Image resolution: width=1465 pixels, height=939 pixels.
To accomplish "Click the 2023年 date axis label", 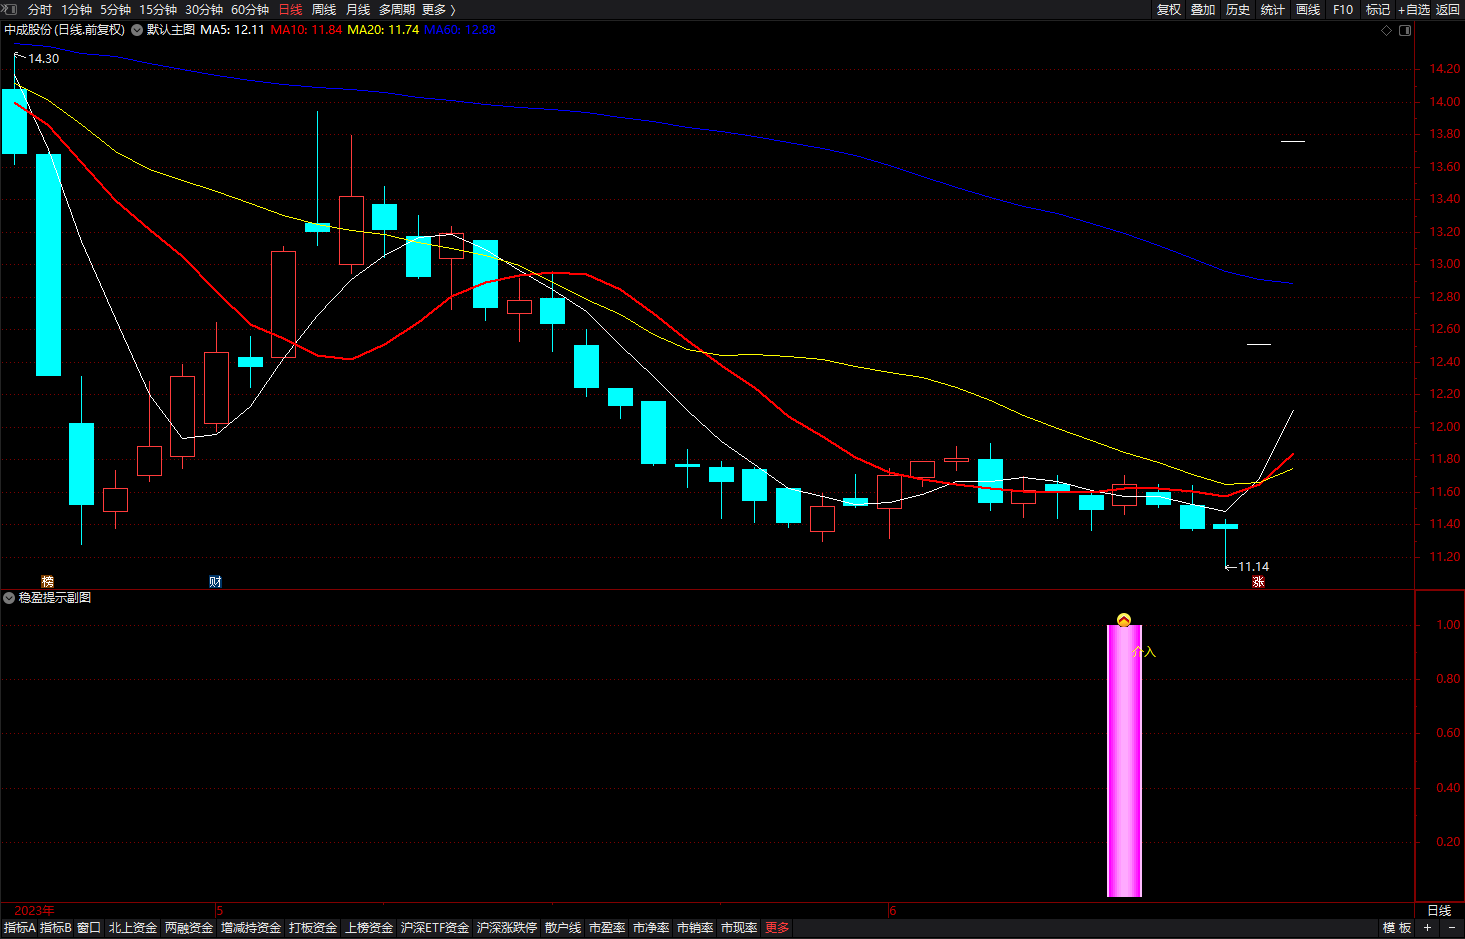I will pos(35,910).
